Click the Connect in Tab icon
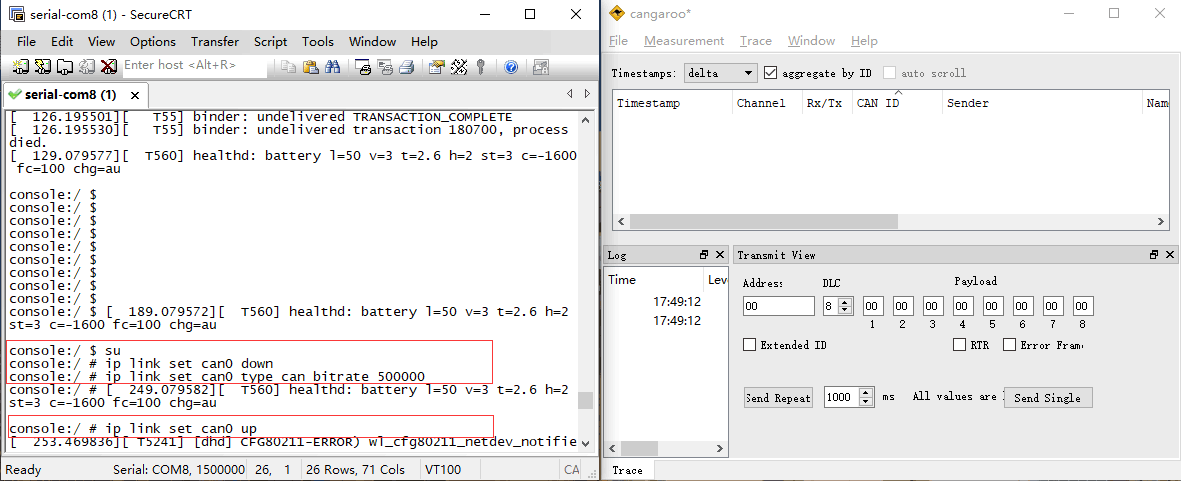This screenshot has height=481, width=1181. [x=65, y=67]
